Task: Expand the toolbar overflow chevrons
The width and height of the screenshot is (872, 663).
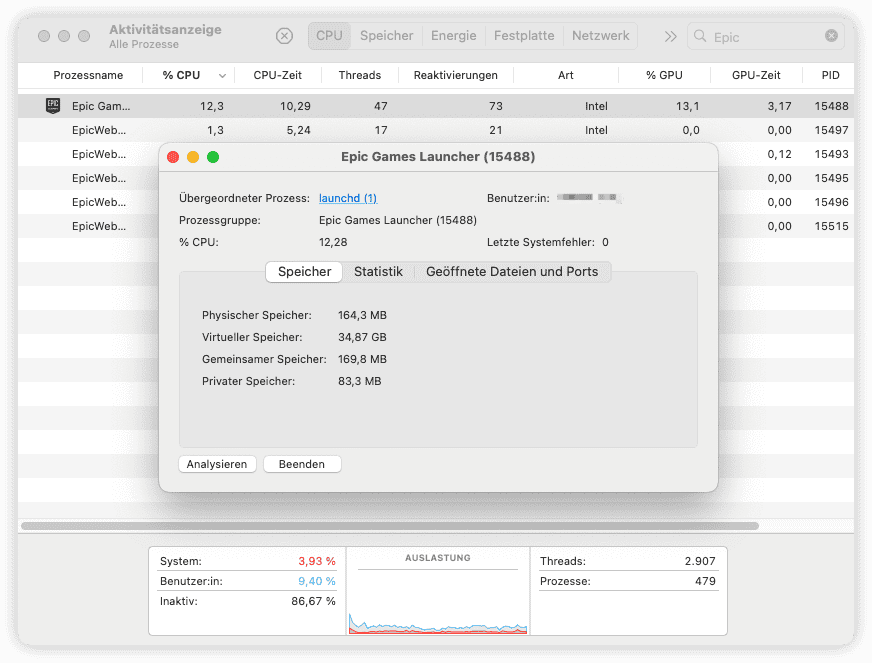Action: 671,37
